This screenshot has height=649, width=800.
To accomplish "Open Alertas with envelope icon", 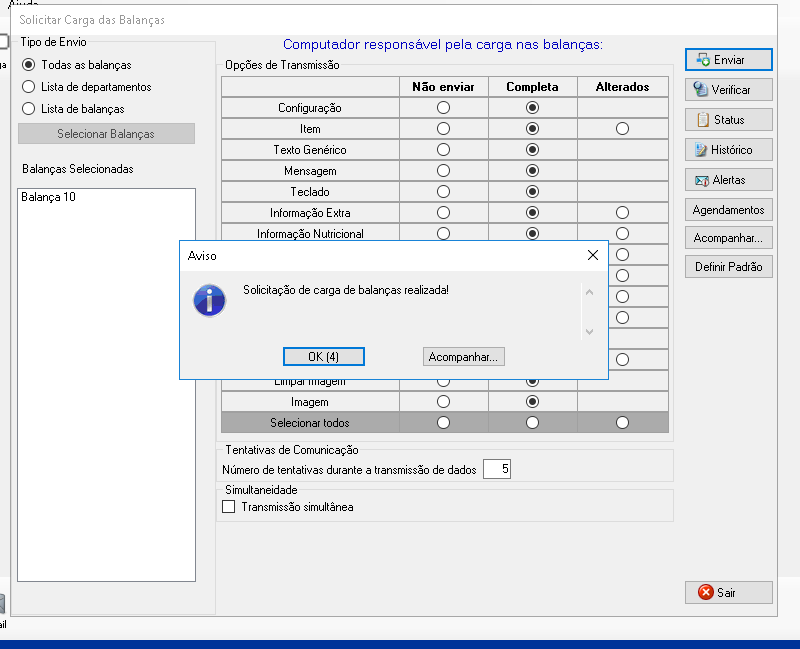I will click(x=703, y=180).
